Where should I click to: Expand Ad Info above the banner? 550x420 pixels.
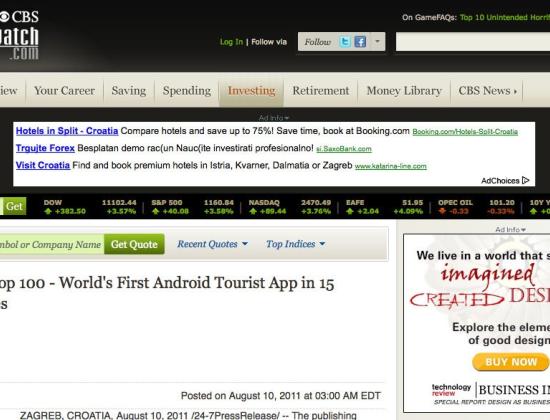(274, 118)
